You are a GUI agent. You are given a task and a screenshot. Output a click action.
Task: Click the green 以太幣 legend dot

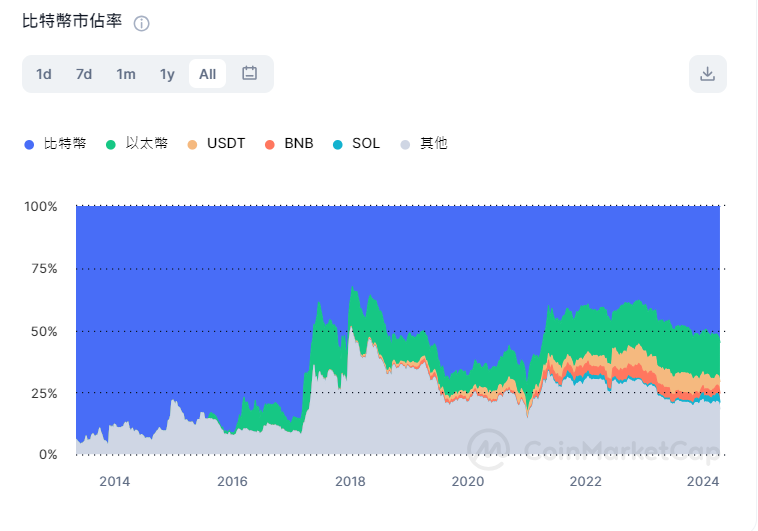tap(111, 145)
